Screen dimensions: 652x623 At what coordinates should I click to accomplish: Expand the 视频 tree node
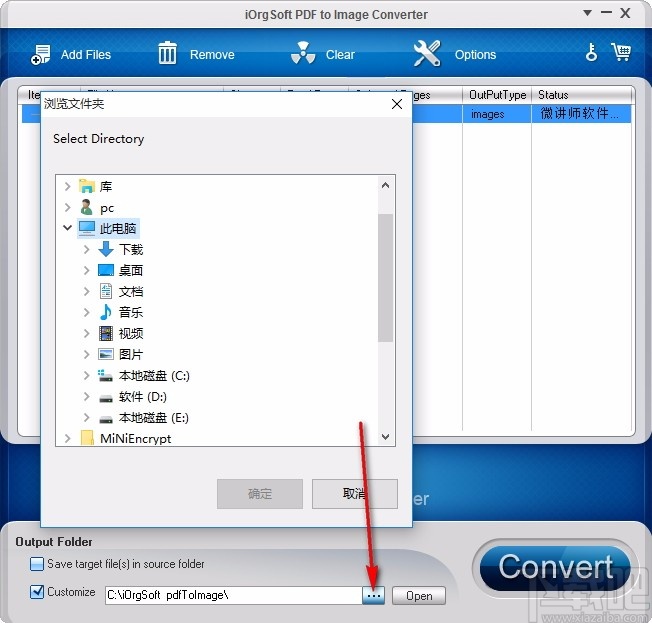coord(86,333)
